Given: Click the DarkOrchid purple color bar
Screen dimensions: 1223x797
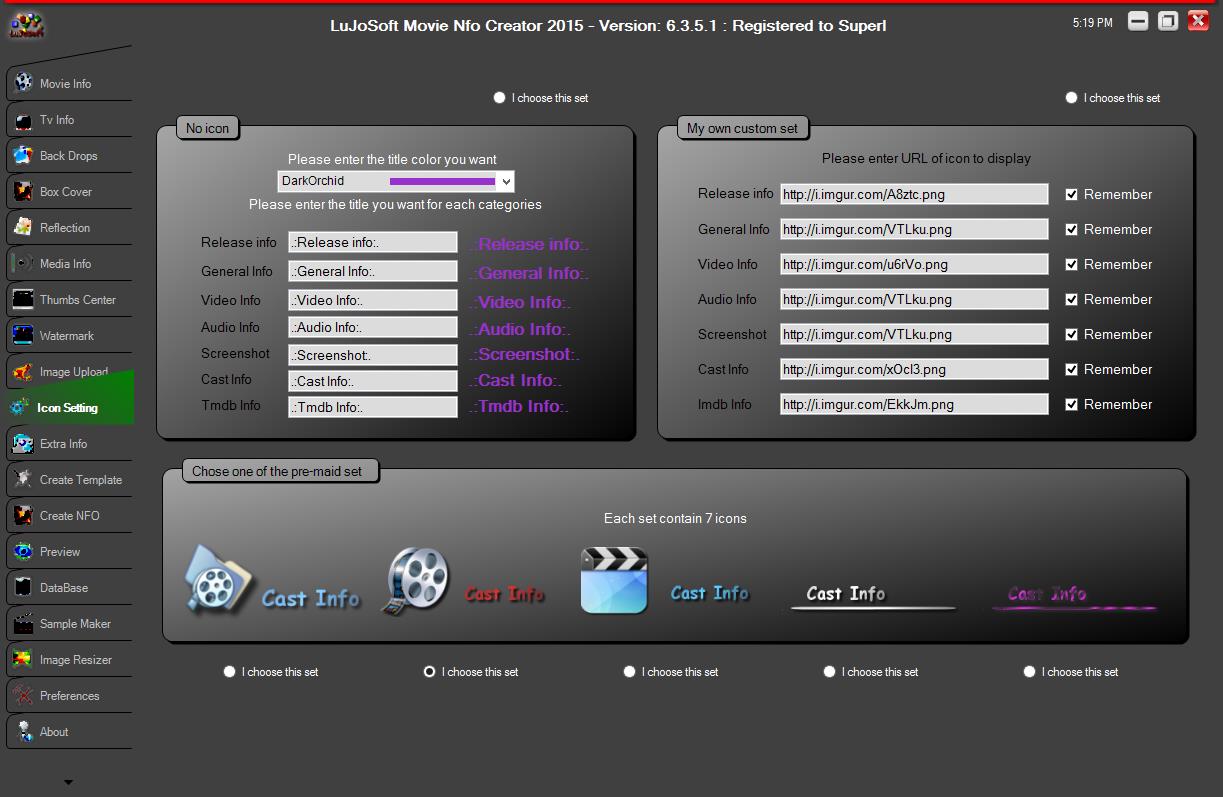Looking at the screenshot, I should point(442,181).
